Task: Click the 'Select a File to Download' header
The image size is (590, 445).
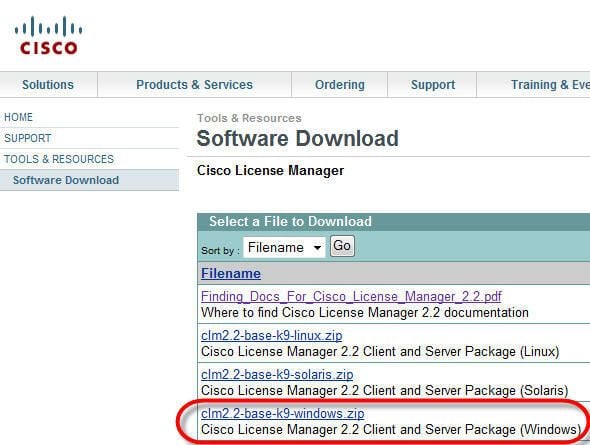Action: point(290,221)
